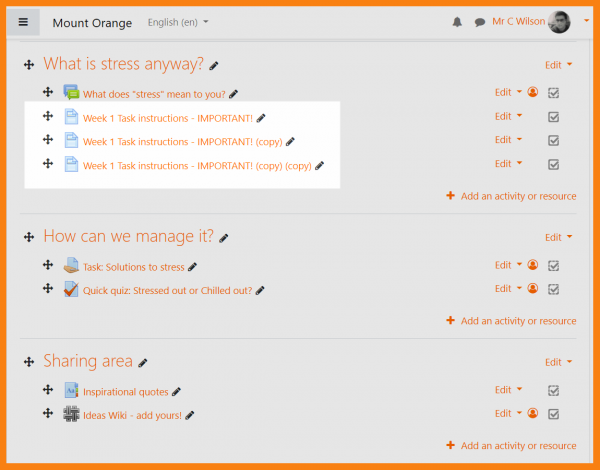Click group mode icon for Quick quiz
This screenshot has height=470, width=600.
(x=532, y=290)
